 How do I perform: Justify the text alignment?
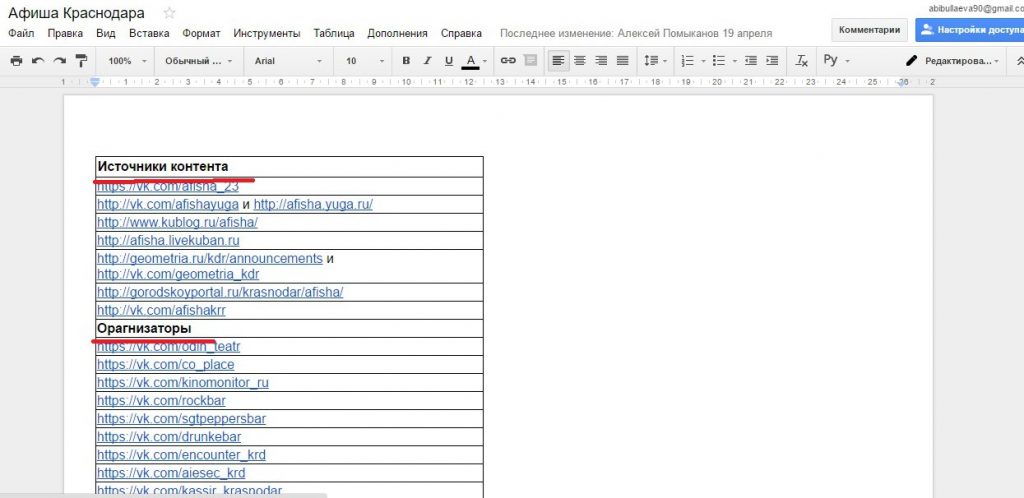(622, 61)
